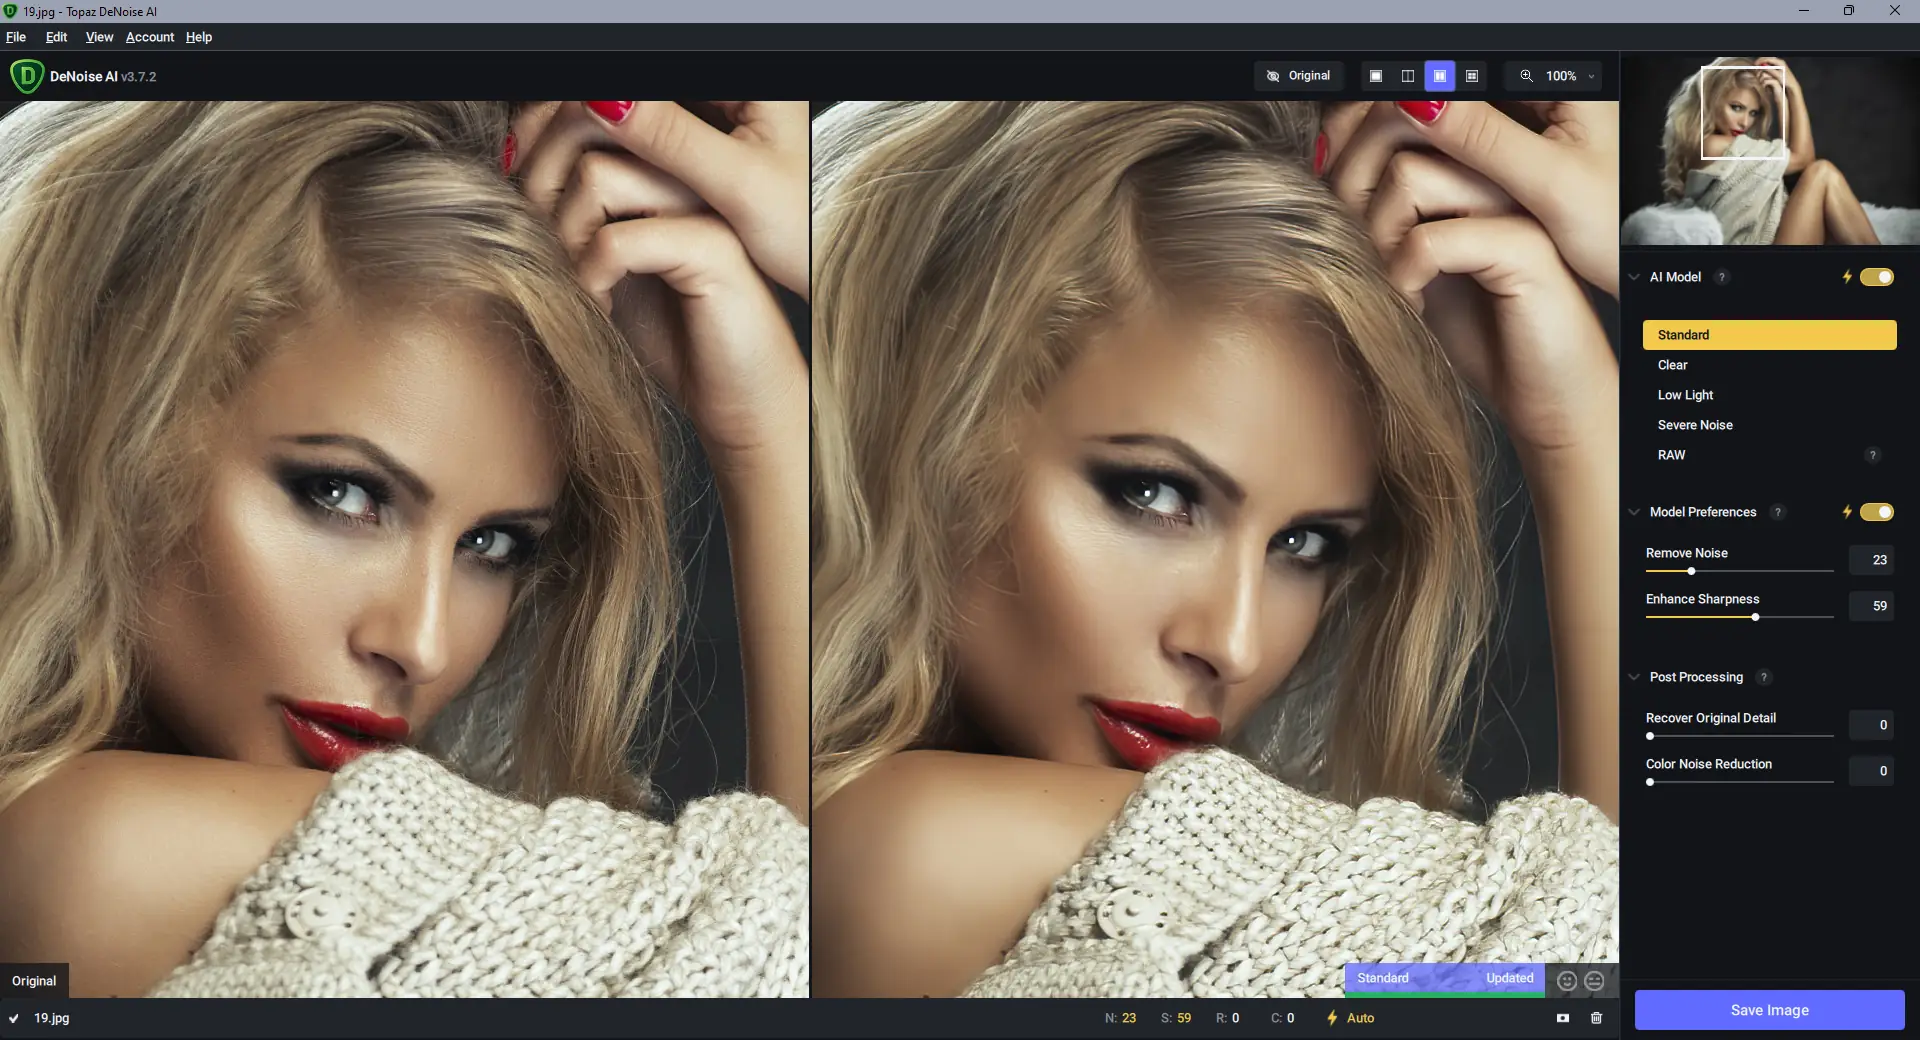Viewport: 1920px width, 1040px height.
Task: Click the v3.7.2 version text
Action: (138, 77)
